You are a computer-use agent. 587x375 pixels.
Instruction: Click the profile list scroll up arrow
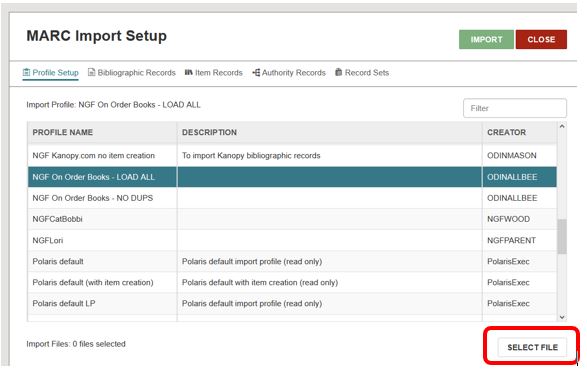(x=562, y=126)
